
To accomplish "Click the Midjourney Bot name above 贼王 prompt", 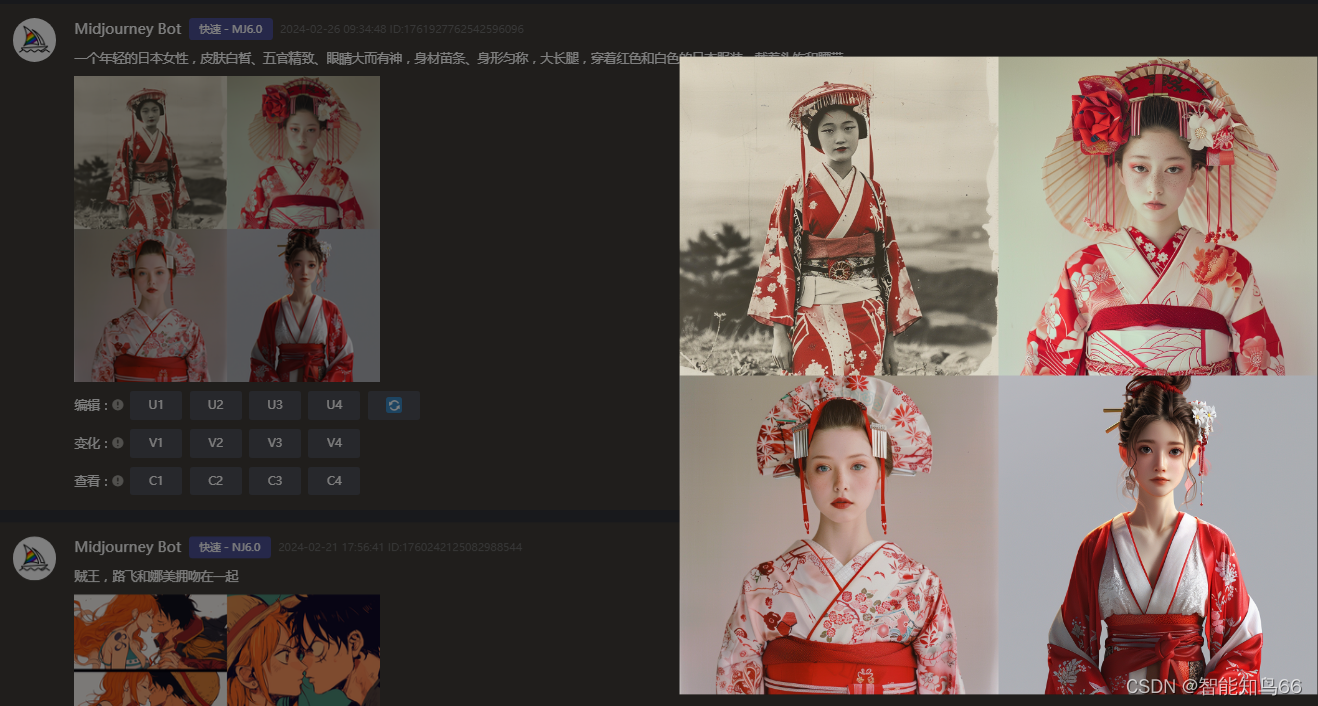I will coord(128,547).
